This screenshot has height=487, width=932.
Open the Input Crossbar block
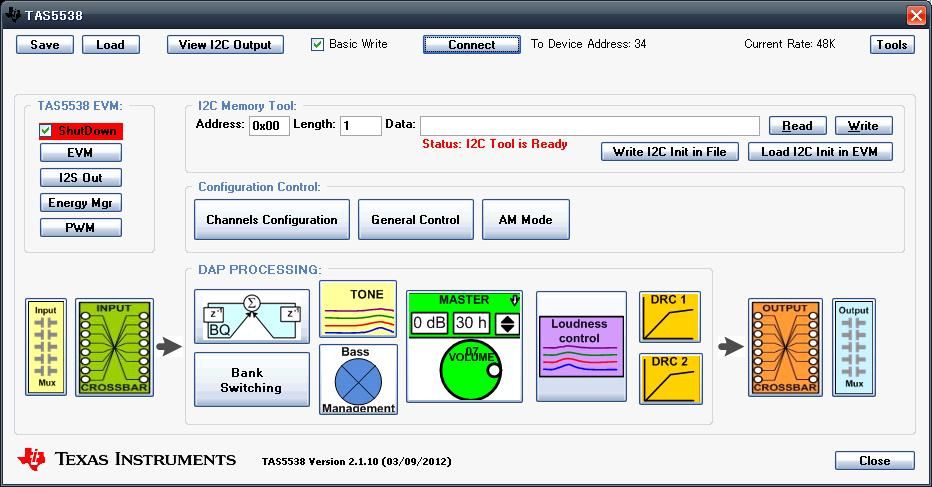click(x=114, y=347)
